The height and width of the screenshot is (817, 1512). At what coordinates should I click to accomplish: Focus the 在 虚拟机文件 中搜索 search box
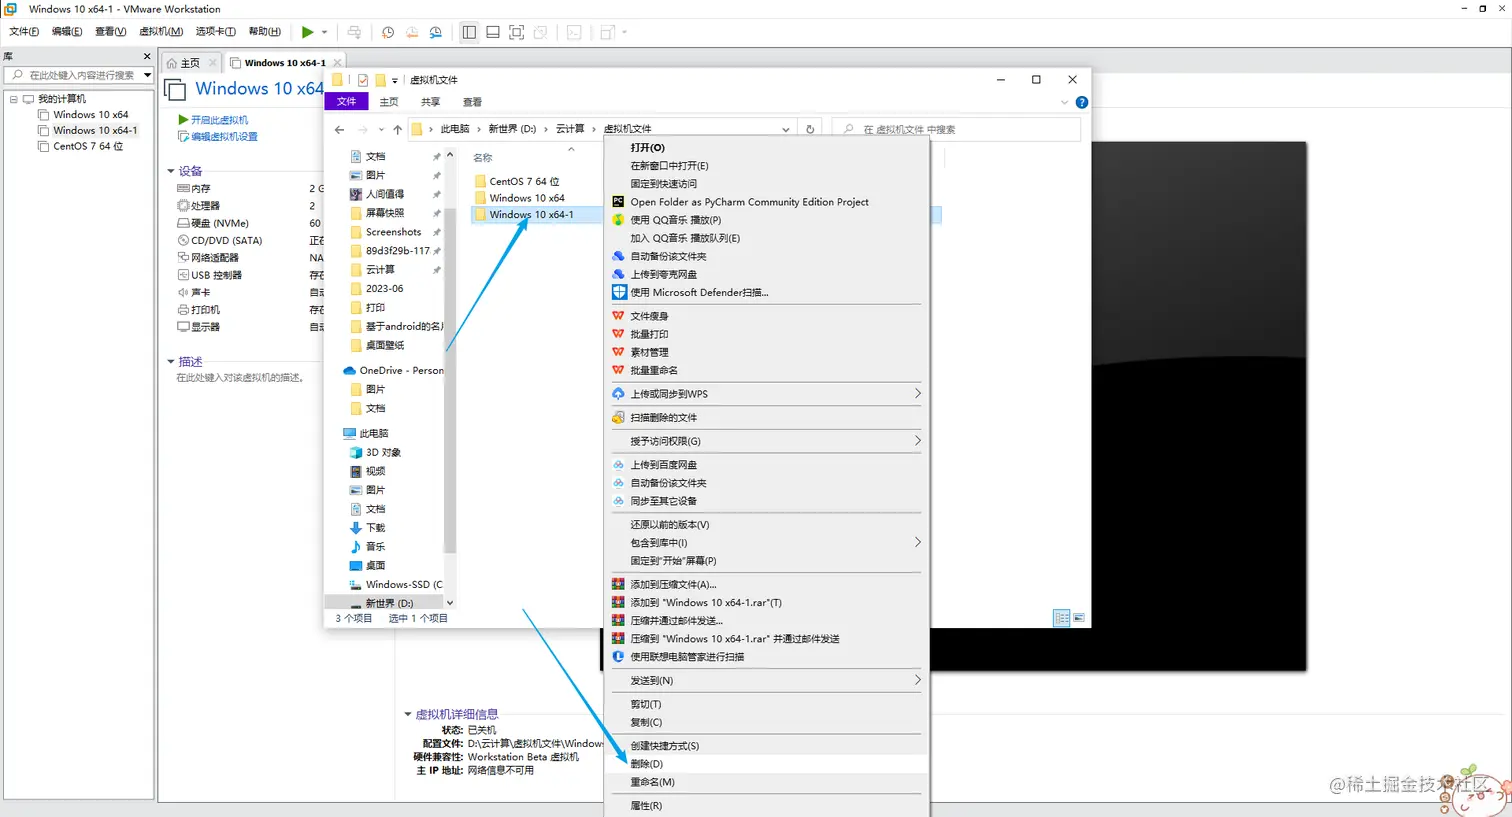pyautogui.click(x=957, y=129)
